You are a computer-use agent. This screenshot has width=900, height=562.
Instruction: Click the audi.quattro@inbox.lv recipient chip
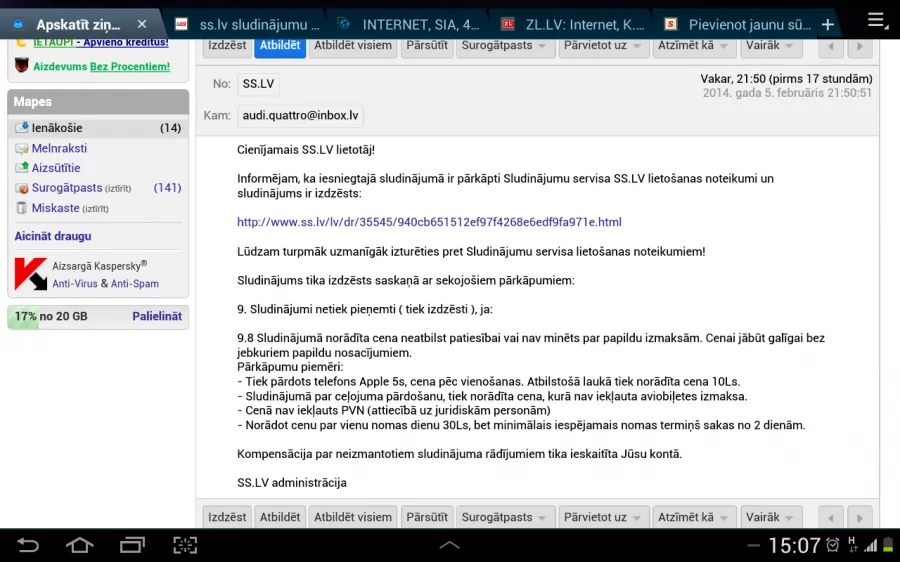click(300, 115)
